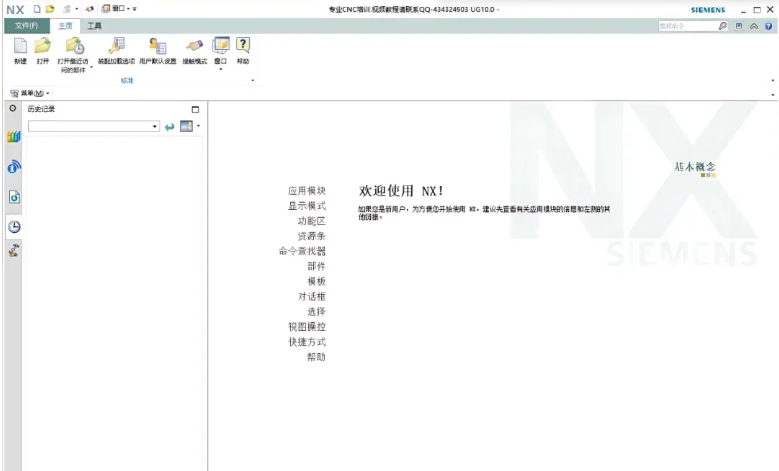Click the green return arrow in History panel
The width and height of the screenshot is (779, 471).
click(169, 127)
